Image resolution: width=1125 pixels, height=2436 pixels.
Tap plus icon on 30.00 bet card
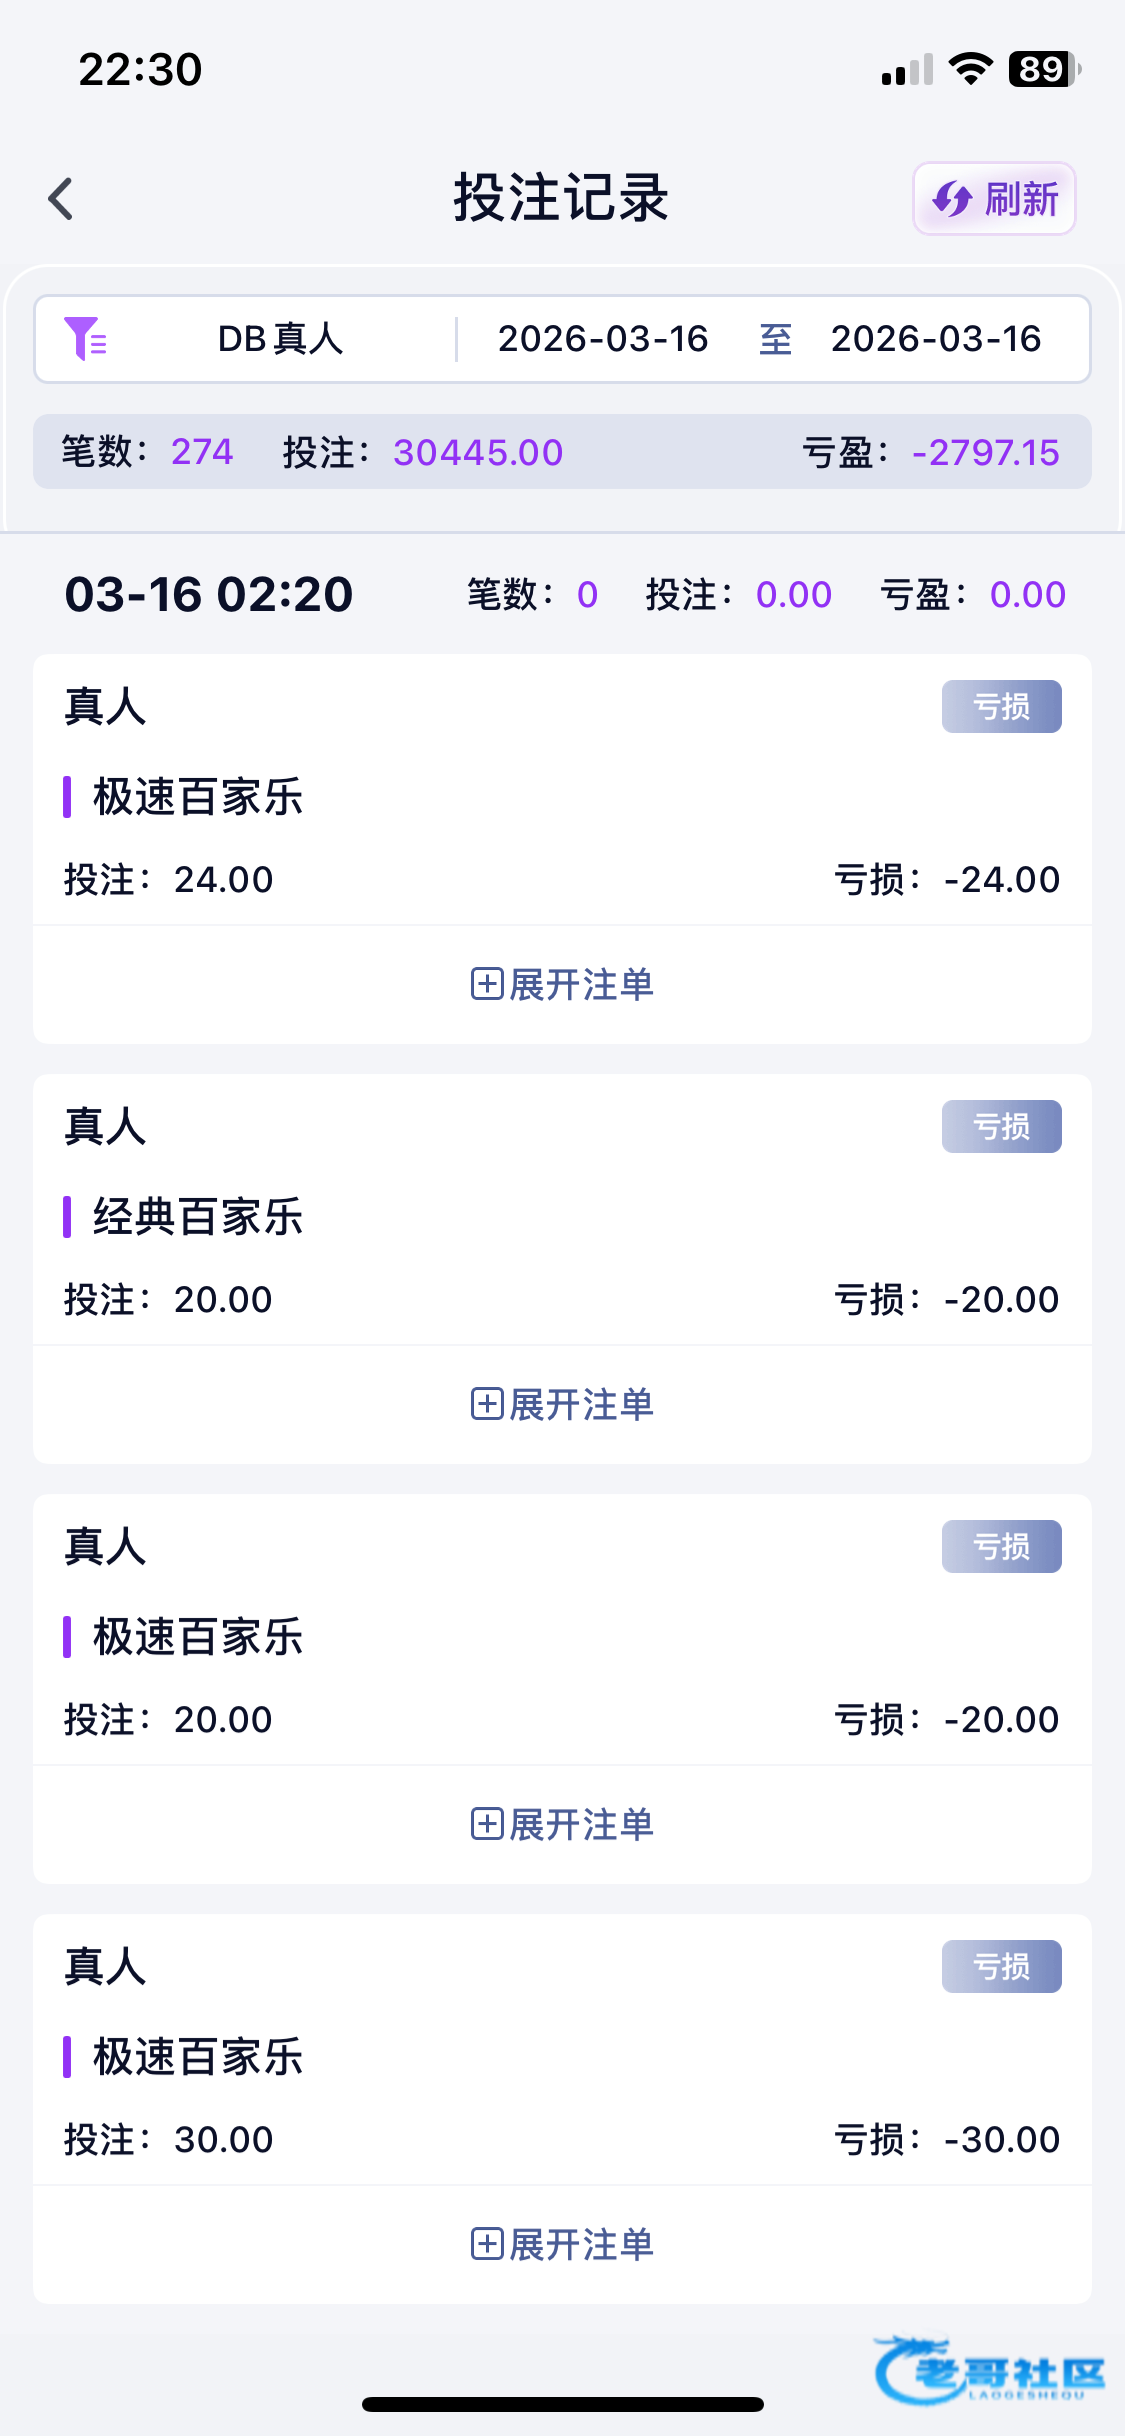(486, 2244)
